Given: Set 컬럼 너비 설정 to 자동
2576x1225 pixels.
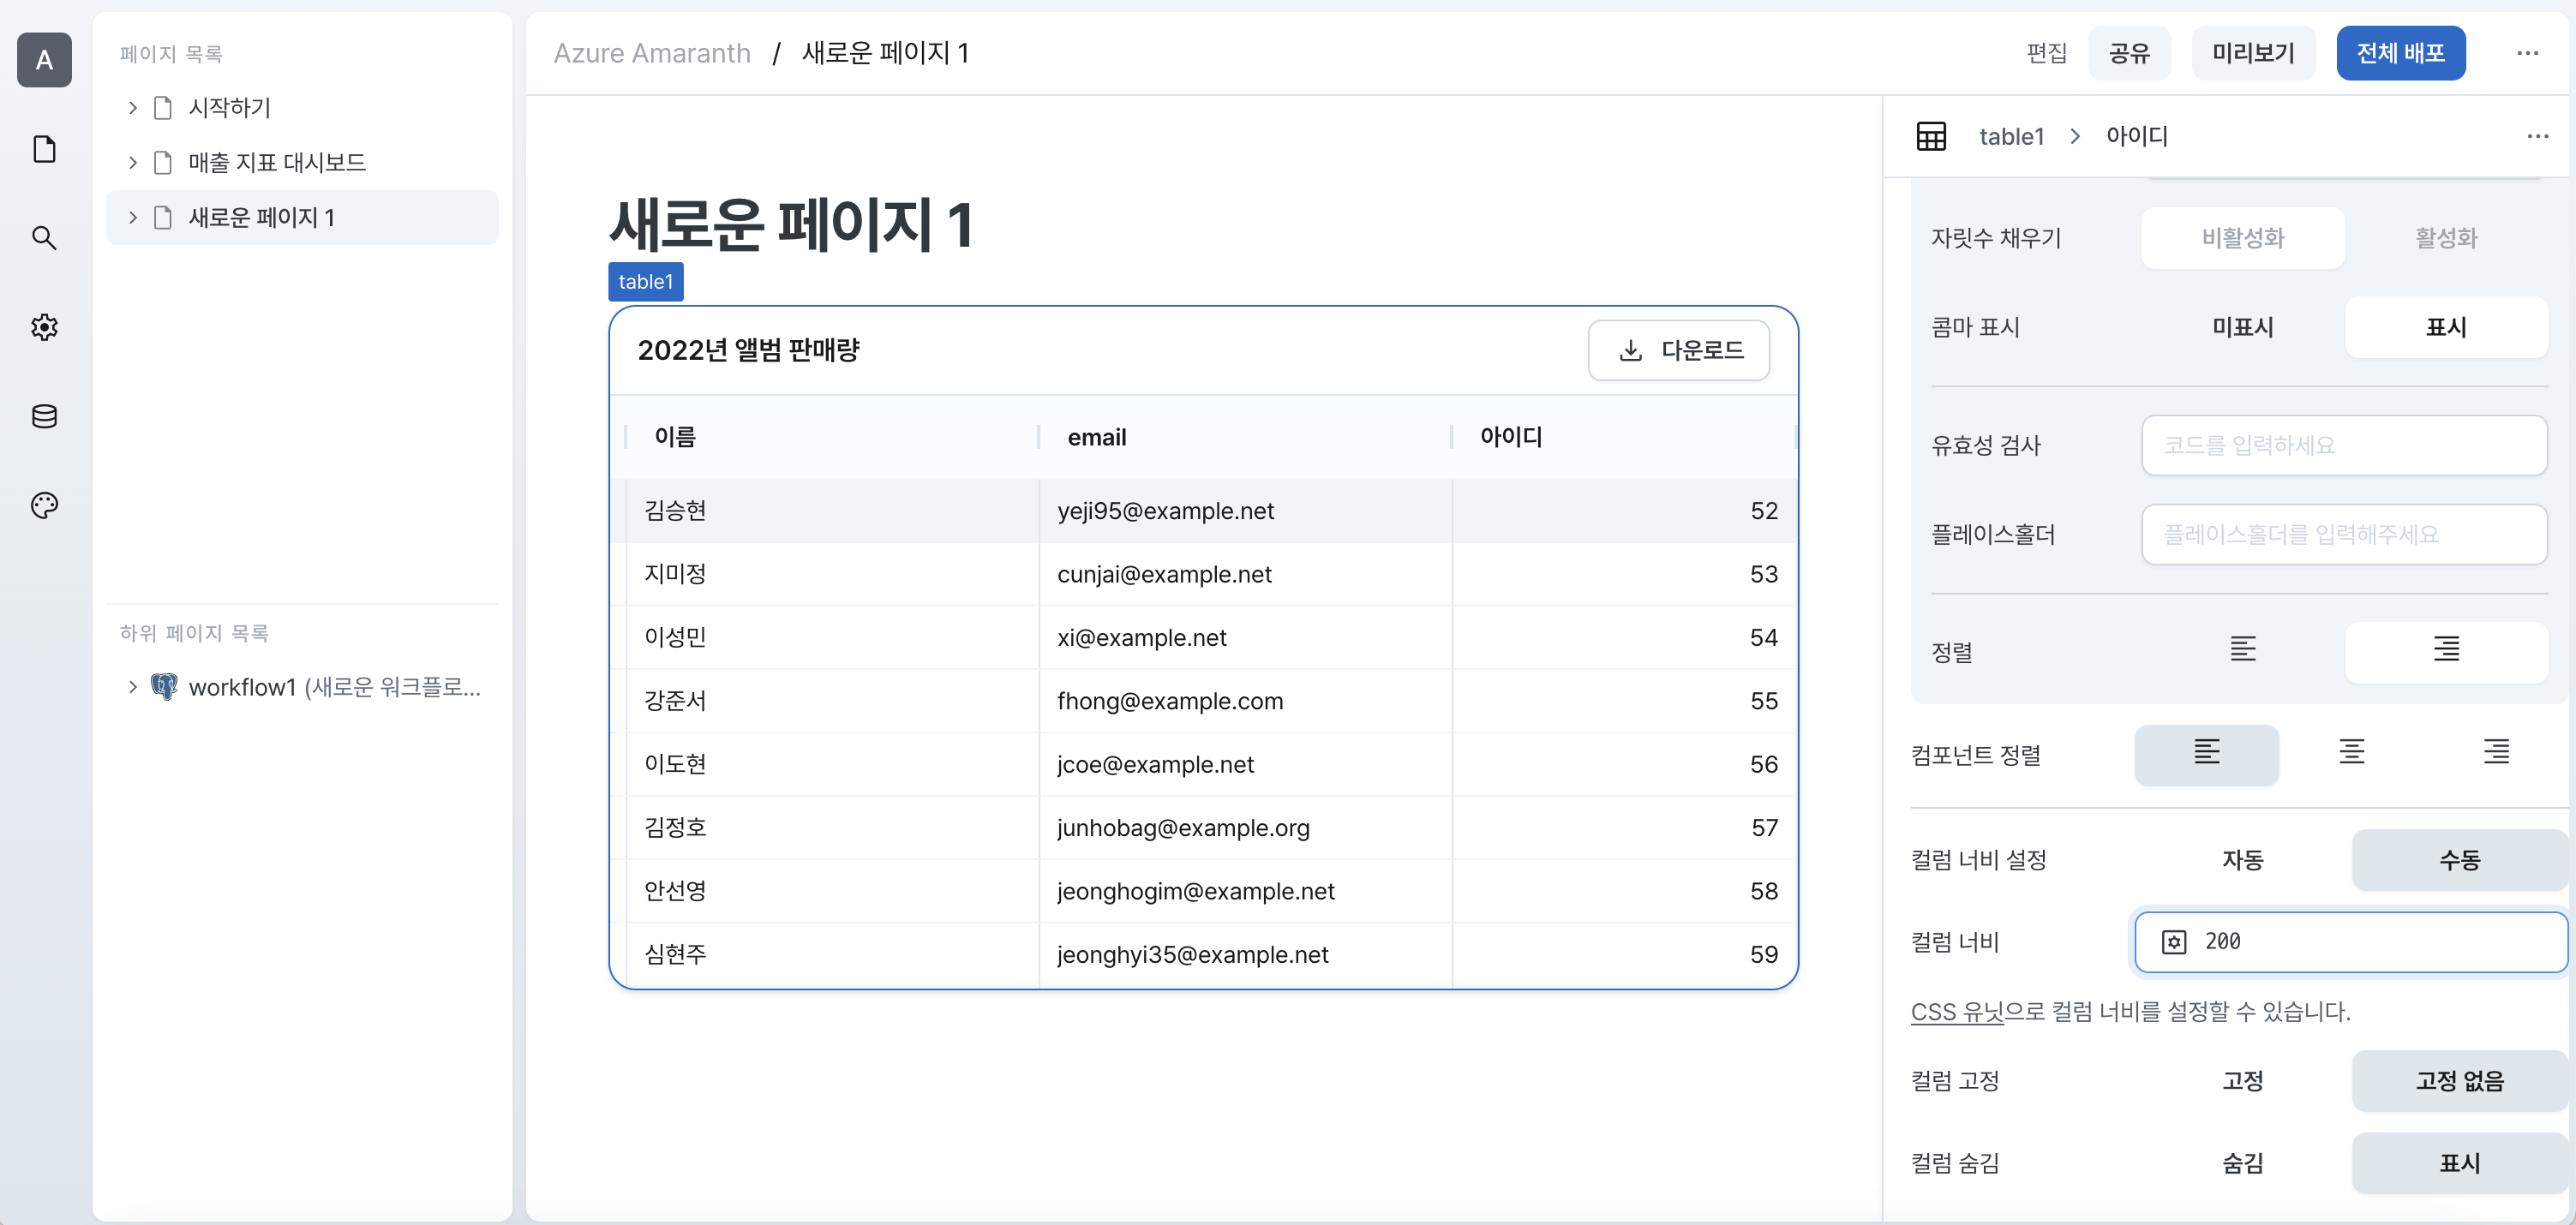Looking at the screenshot, I should pos(2243,859).
